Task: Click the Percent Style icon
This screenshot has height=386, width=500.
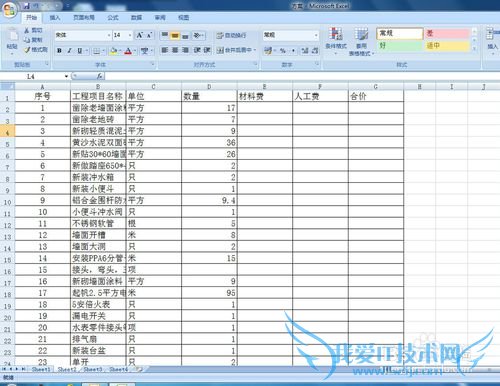Action: pos(283,51)
